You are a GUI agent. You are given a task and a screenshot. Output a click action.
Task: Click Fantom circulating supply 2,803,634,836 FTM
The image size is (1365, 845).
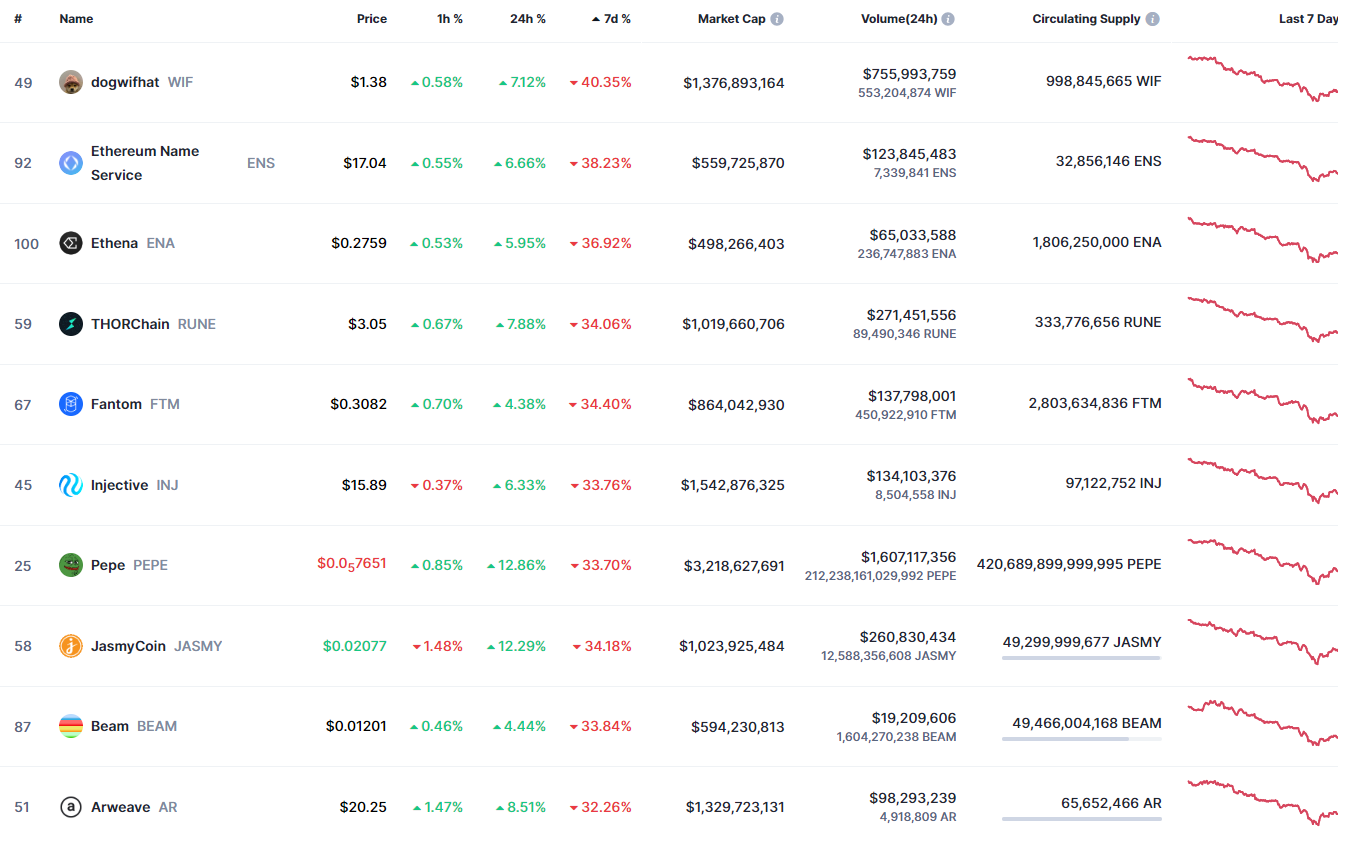(1095, 403)
